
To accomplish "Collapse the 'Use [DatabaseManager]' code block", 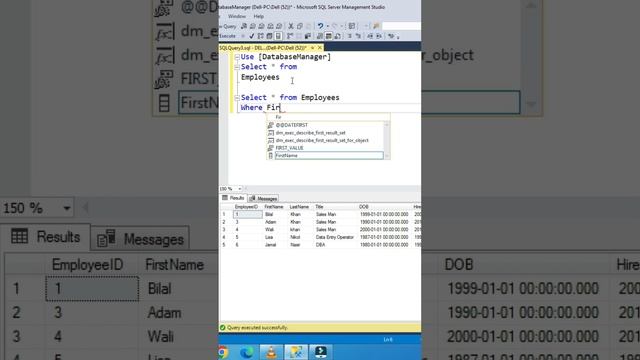I will (237, 57).
